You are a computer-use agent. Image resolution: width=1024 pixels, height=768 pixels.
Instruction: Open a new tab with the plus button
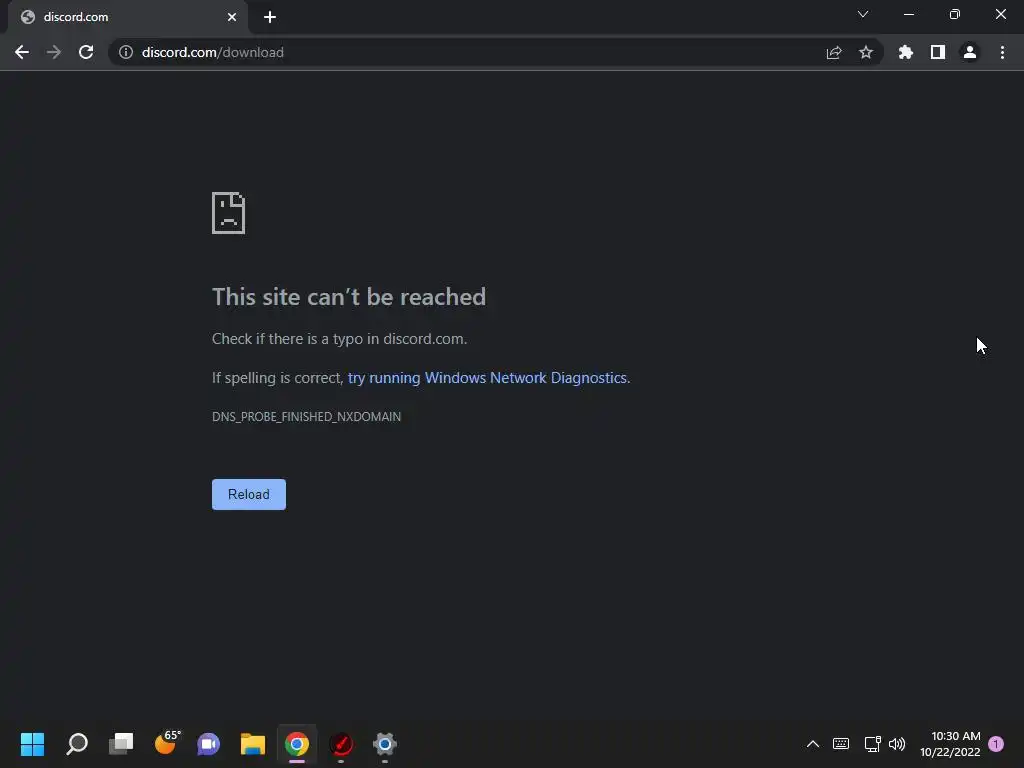pos(270,17)
